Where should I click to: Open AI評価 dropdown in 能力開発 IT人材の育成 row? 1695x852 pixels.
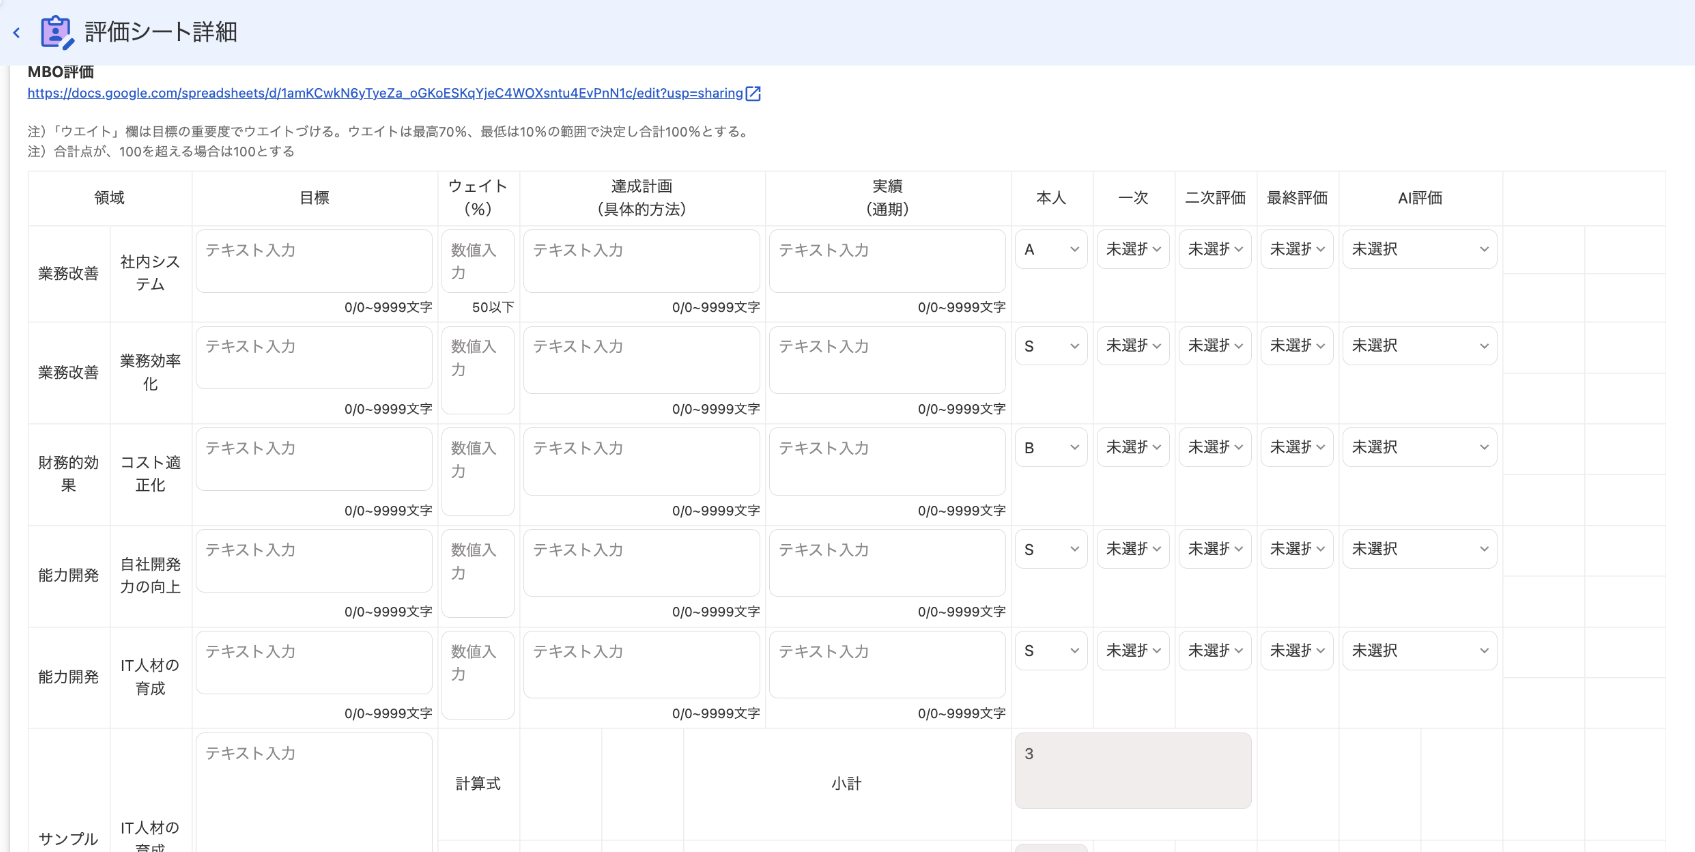tap(1420, 651)
